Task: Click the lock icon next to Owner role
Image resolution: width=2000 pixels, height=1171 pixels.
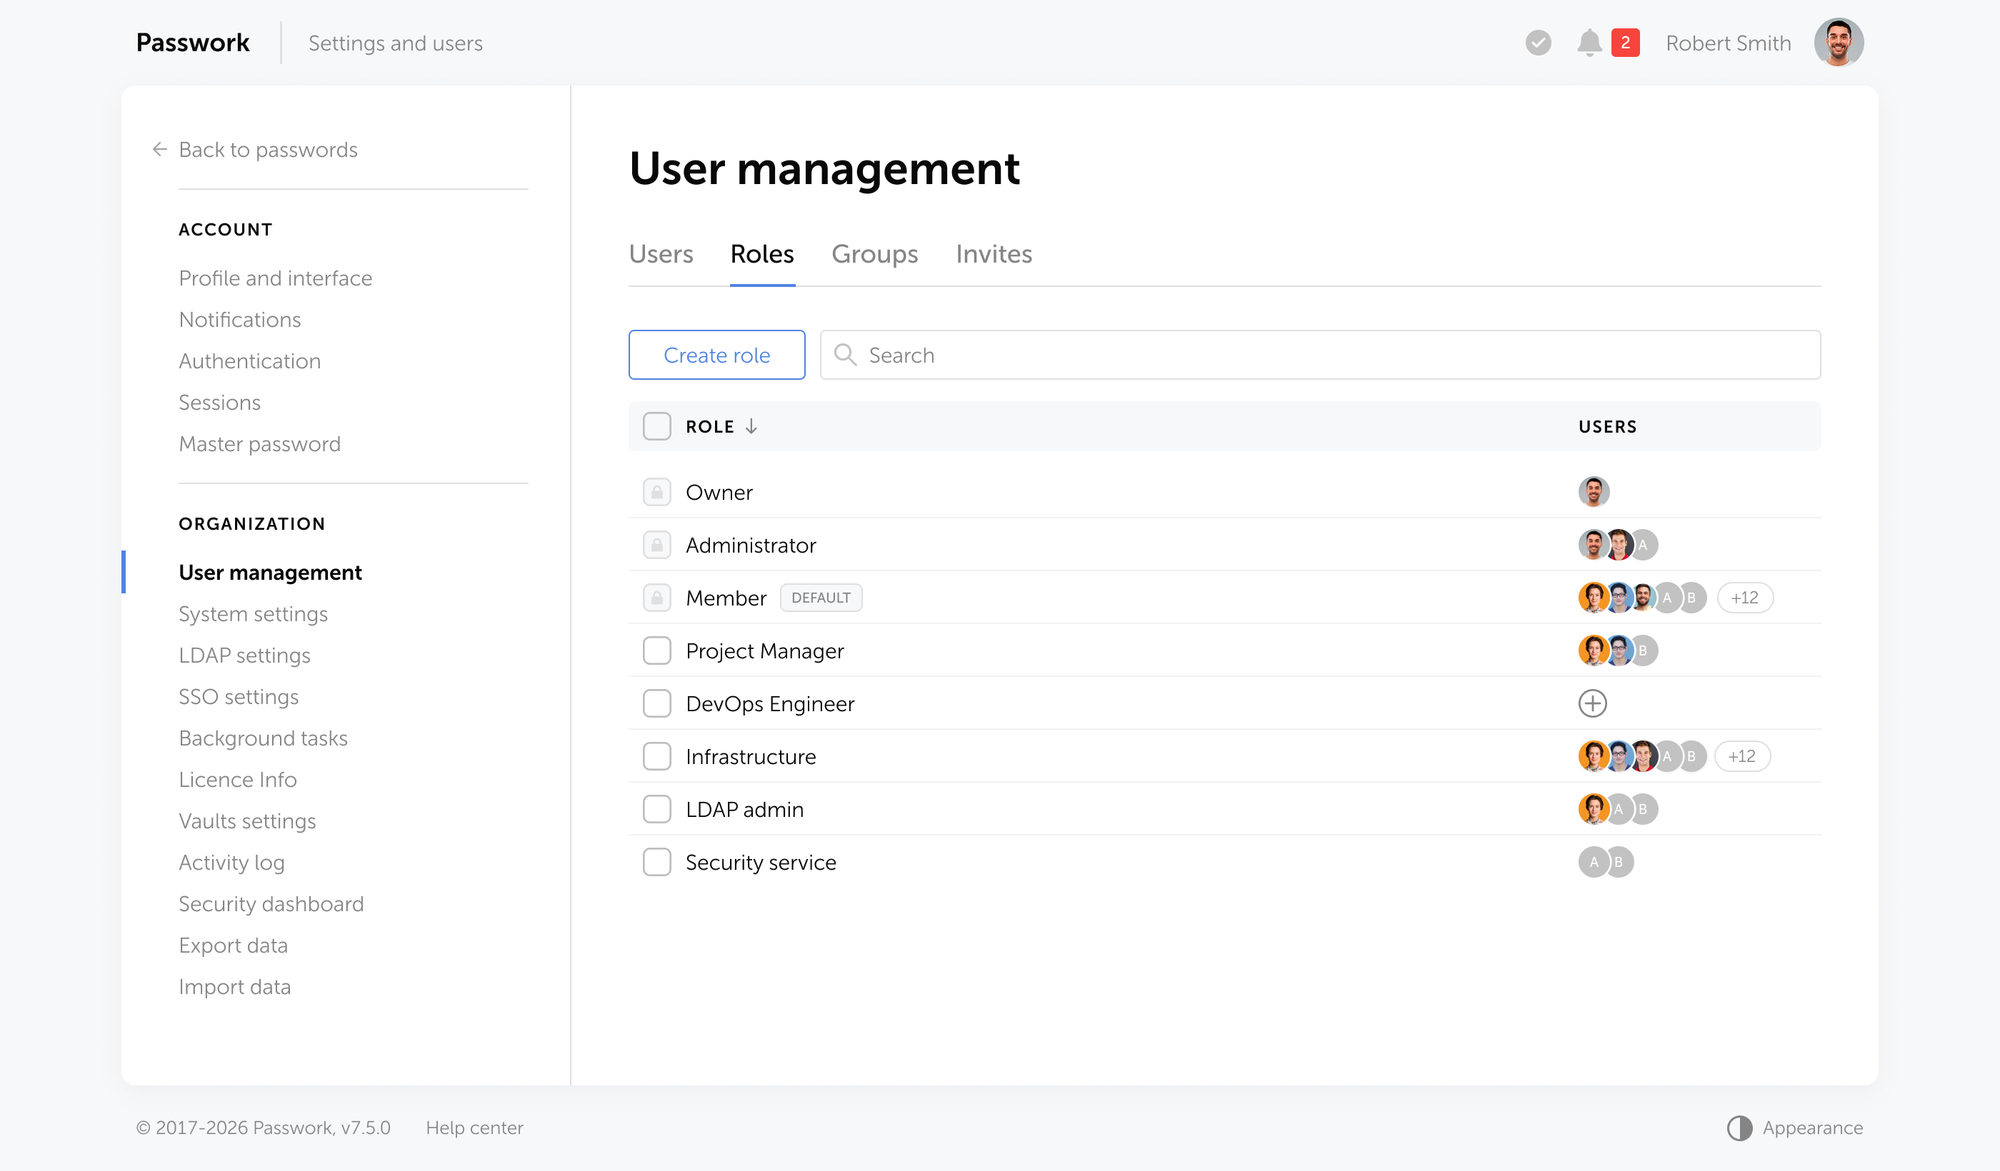Action: [x=657, y=492]
